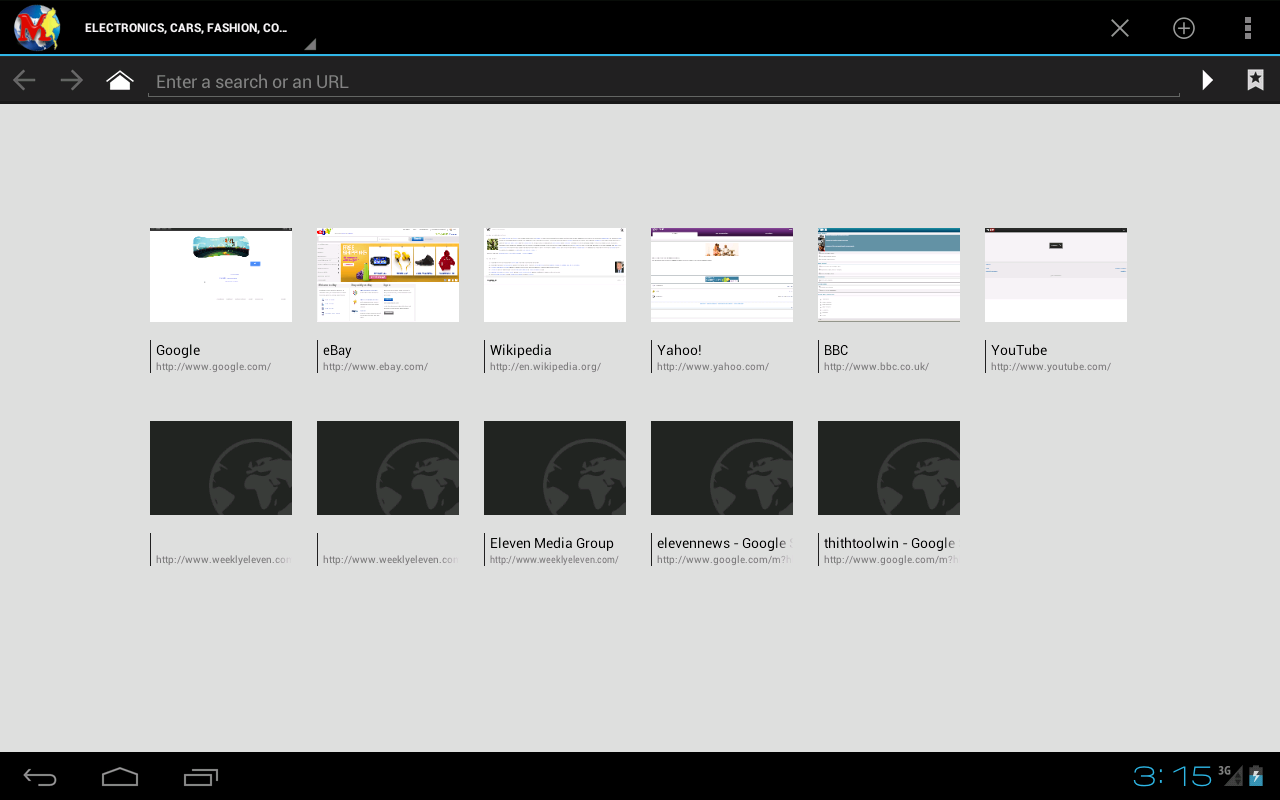This screenshot has width=1280, height=800.
Task: Go back using the browser back arrow
Action: [24, 81]
